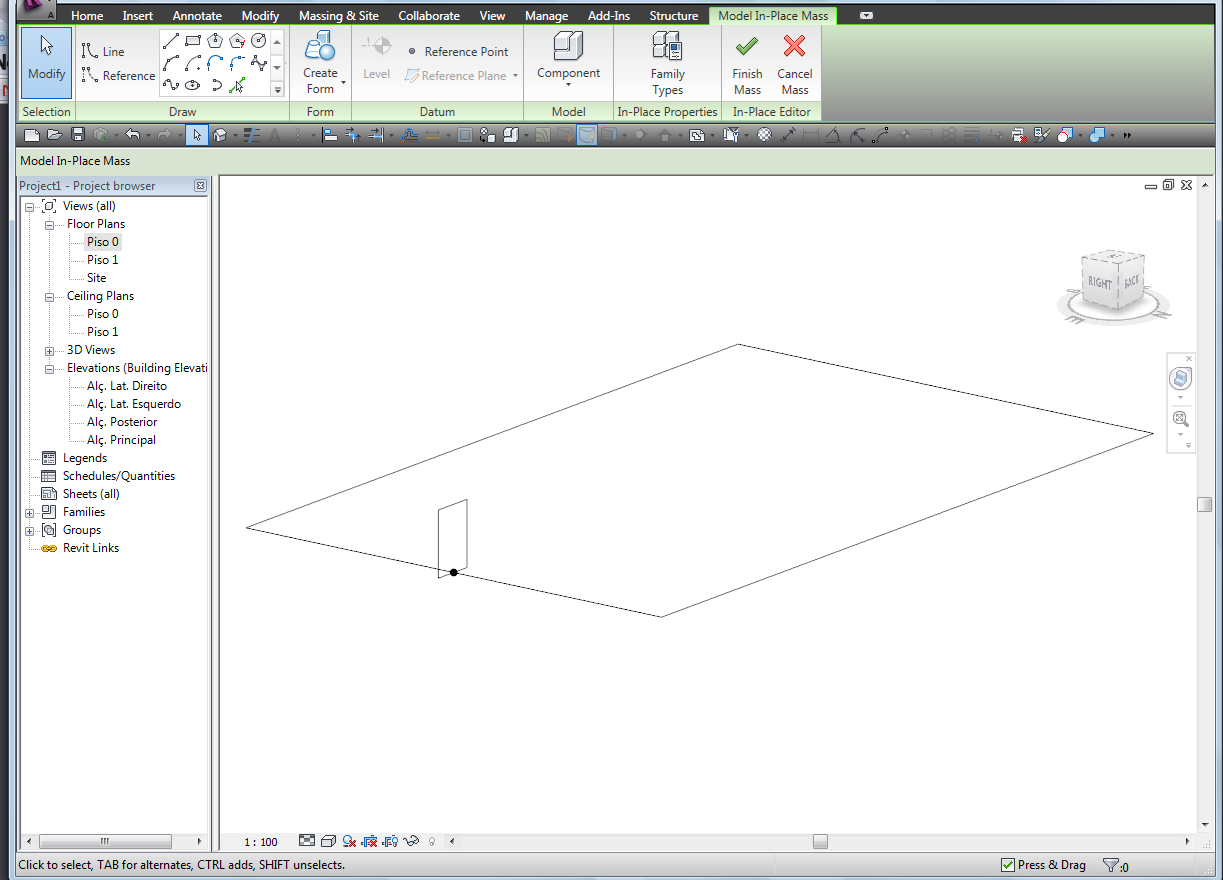
Task: Expand the Families tree node
Action: tap(29, 513)
